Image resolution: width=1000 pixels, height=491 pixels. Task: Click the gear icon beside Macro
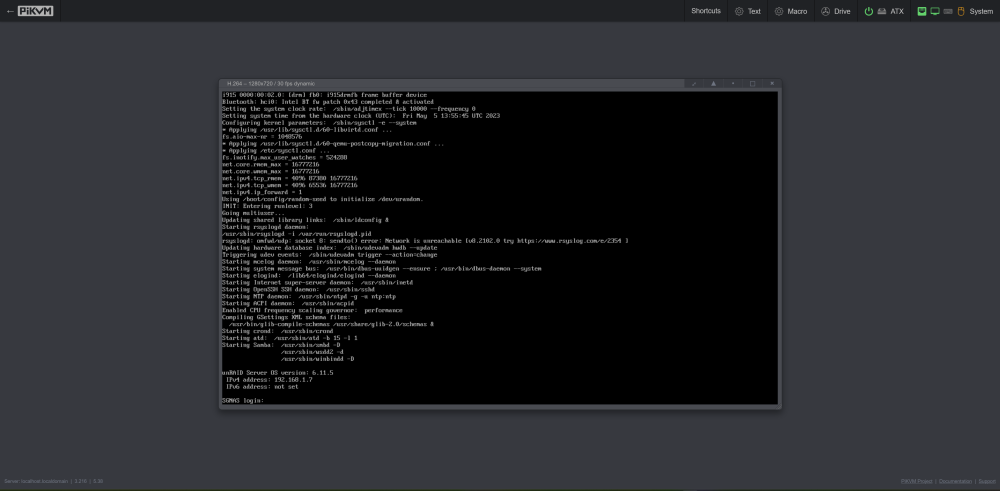click(x=779, y=11)
